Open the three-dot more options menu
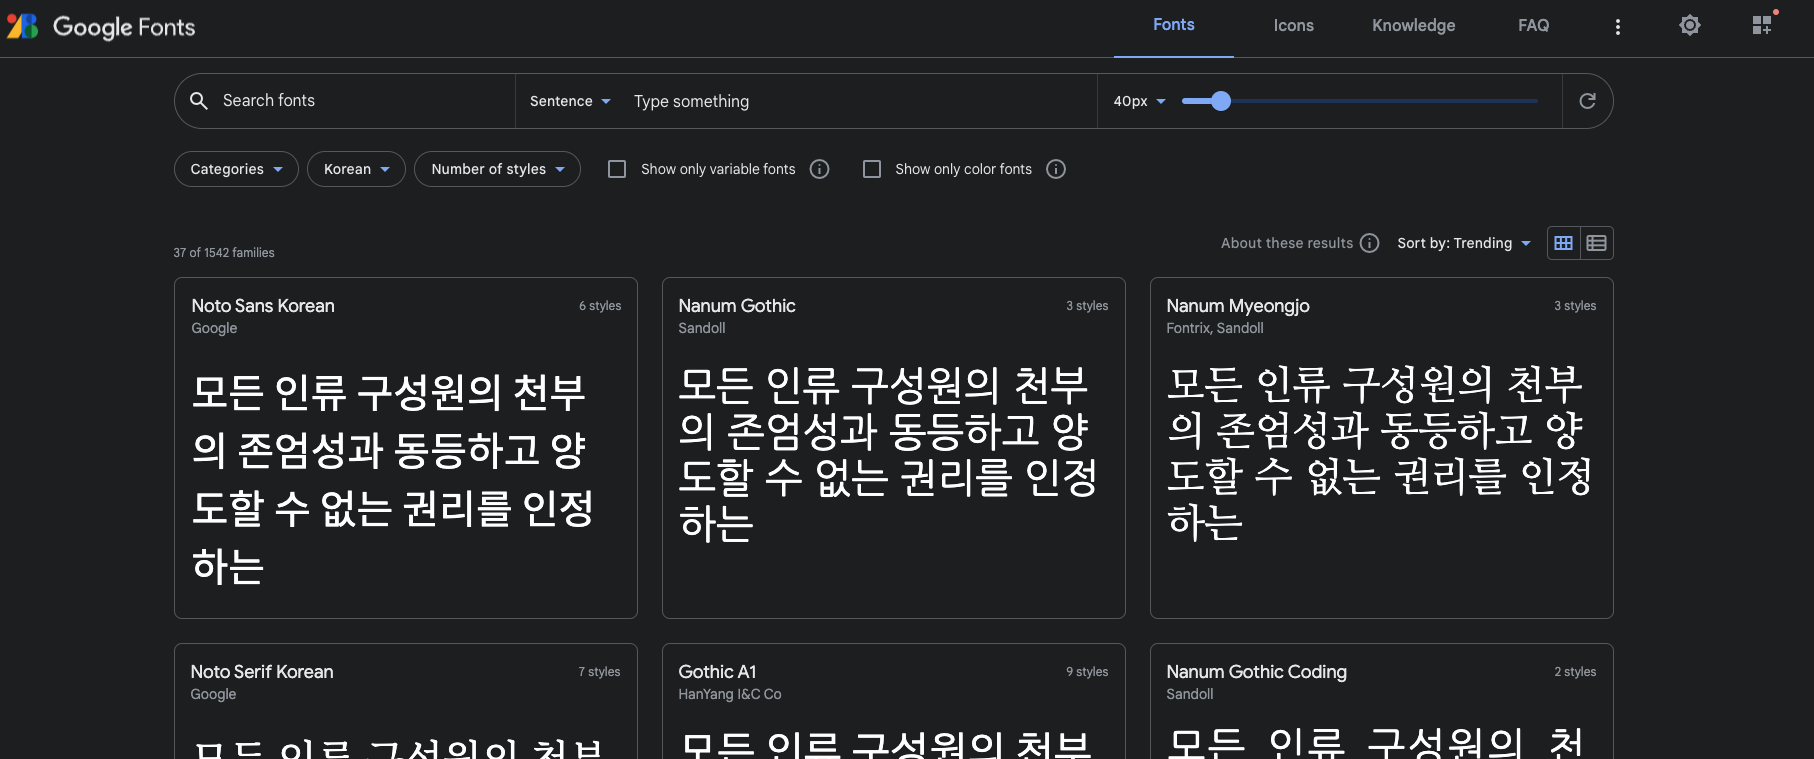Viewport: 1814px width, 759px height. [1617, 27]
